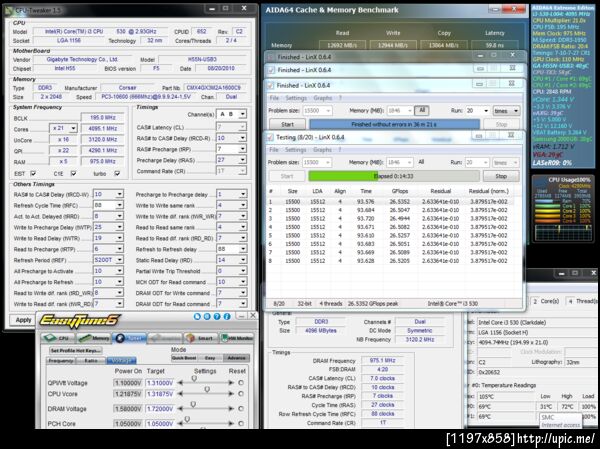Decrease CPU Vcore with left arrow
600x449 pixels.
tap(180, 393)
